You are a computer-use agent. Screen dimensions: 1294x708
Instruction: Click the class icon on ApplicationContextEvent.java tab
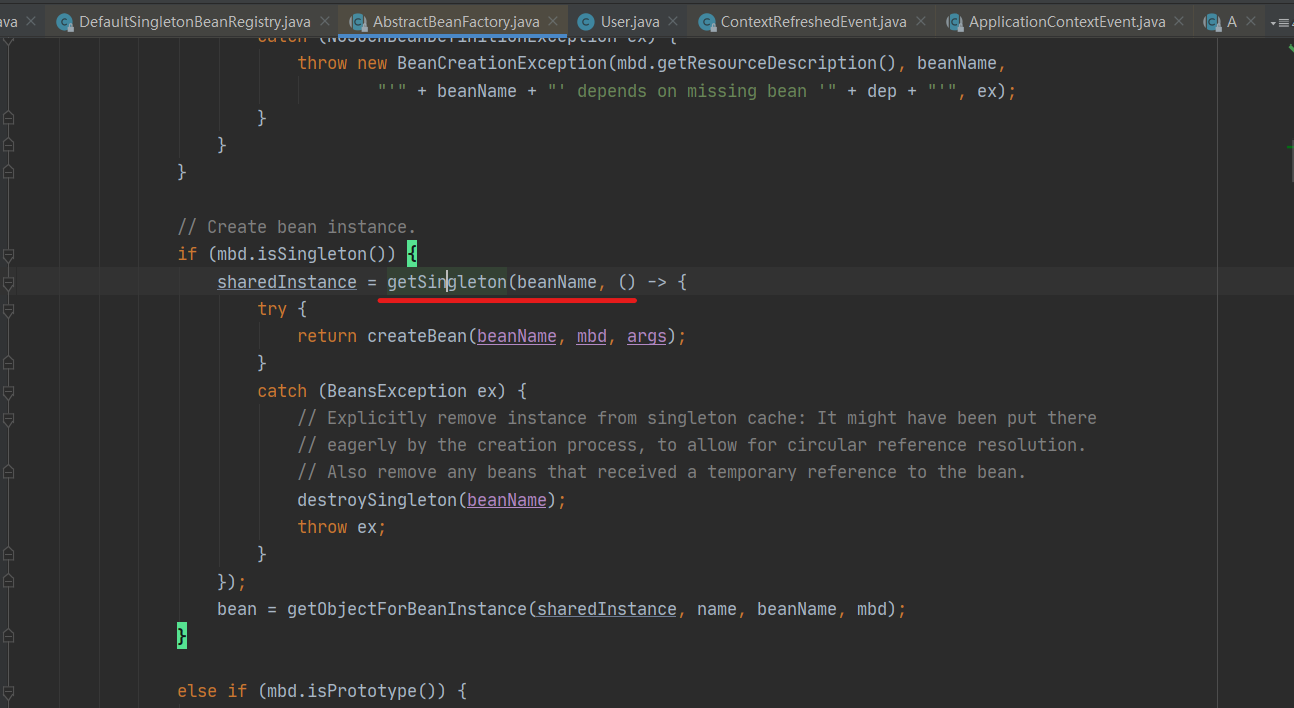[954, 21]
